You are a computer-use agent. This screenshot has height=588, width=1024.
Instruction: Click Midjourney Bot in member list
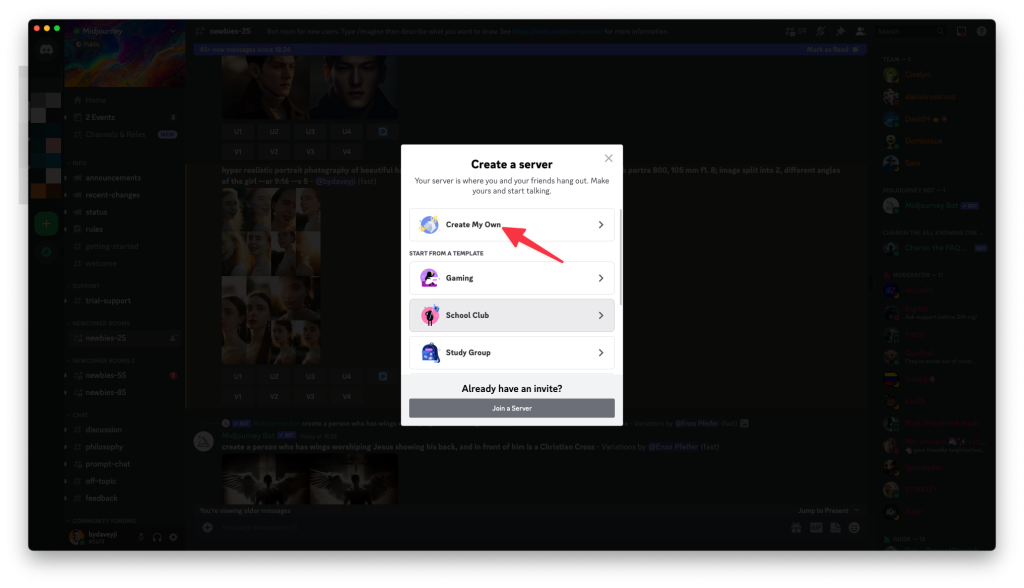934,206
